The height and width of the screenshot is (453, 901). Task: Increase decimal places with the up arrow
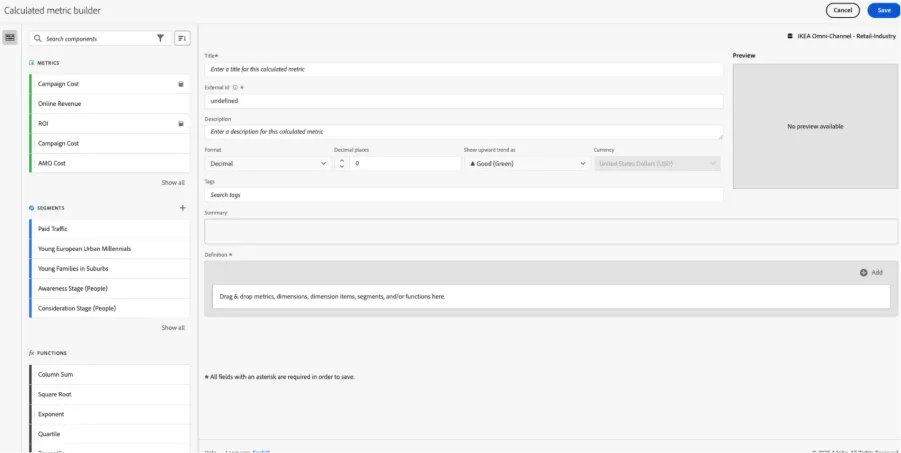pos(342,160)
